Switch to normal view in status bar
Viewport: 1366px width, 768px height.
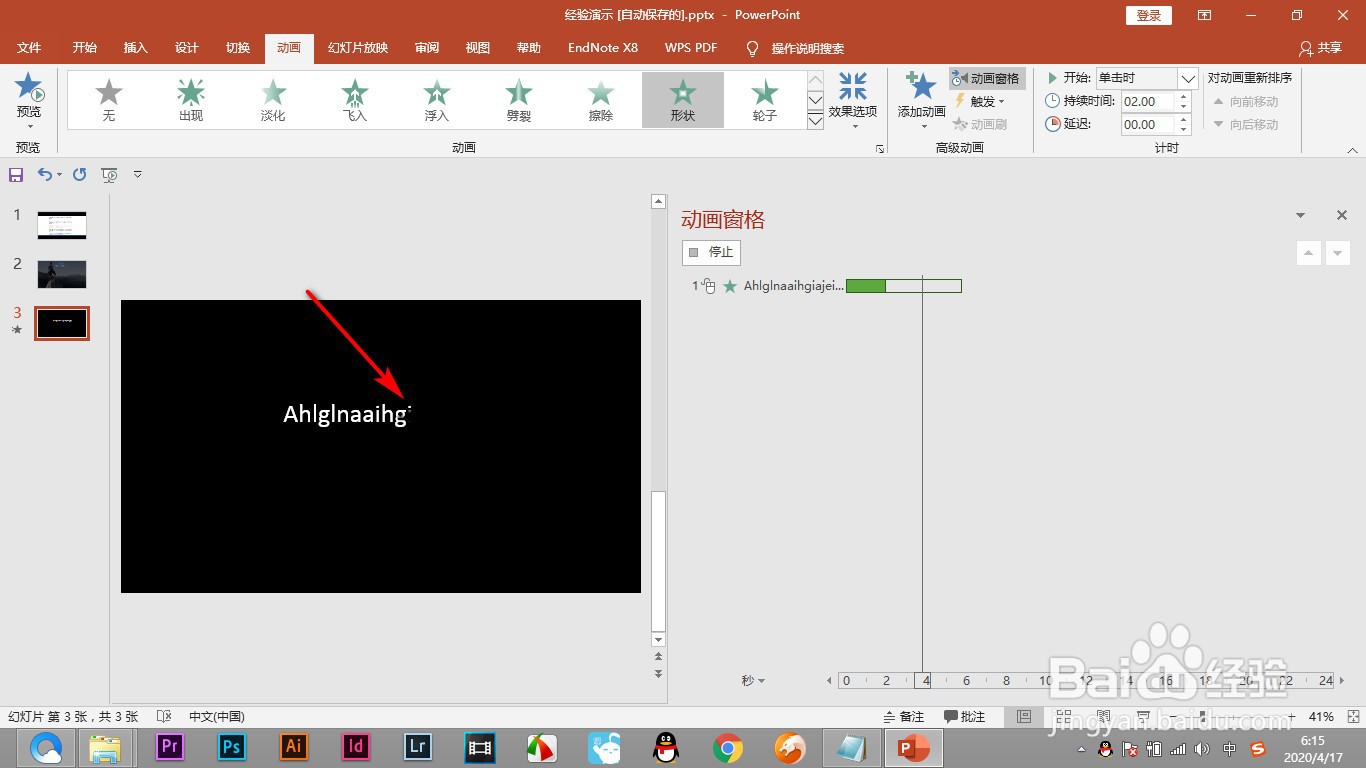[1023, 716]
